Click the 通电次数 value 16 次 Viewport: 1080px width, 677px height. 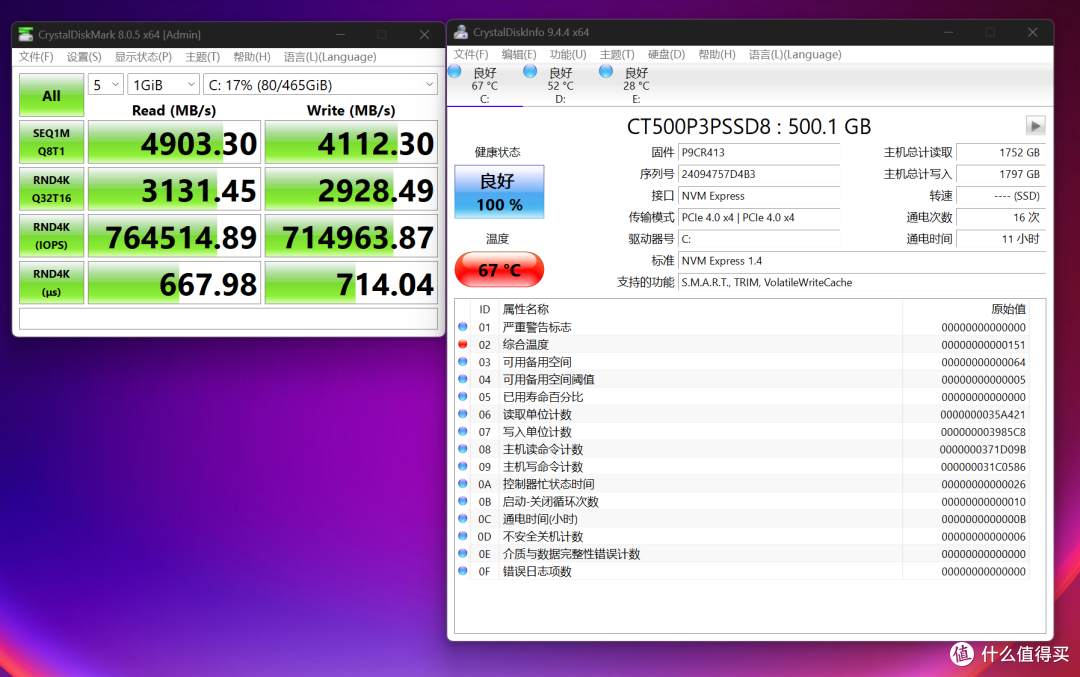tap(1001, 218)
